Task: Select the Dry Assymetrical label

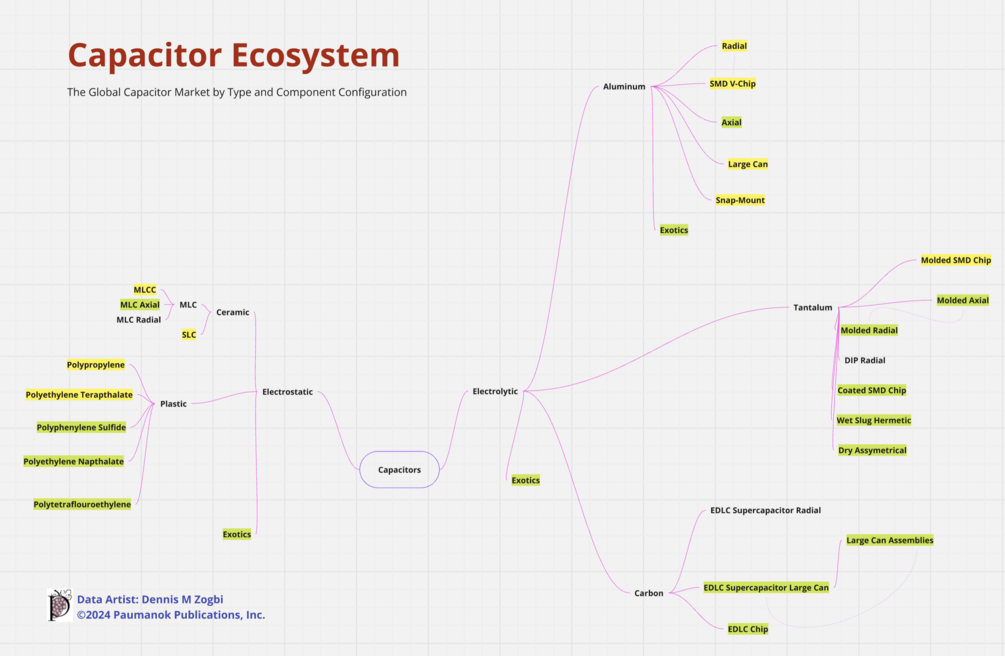Action: point(872,451)
